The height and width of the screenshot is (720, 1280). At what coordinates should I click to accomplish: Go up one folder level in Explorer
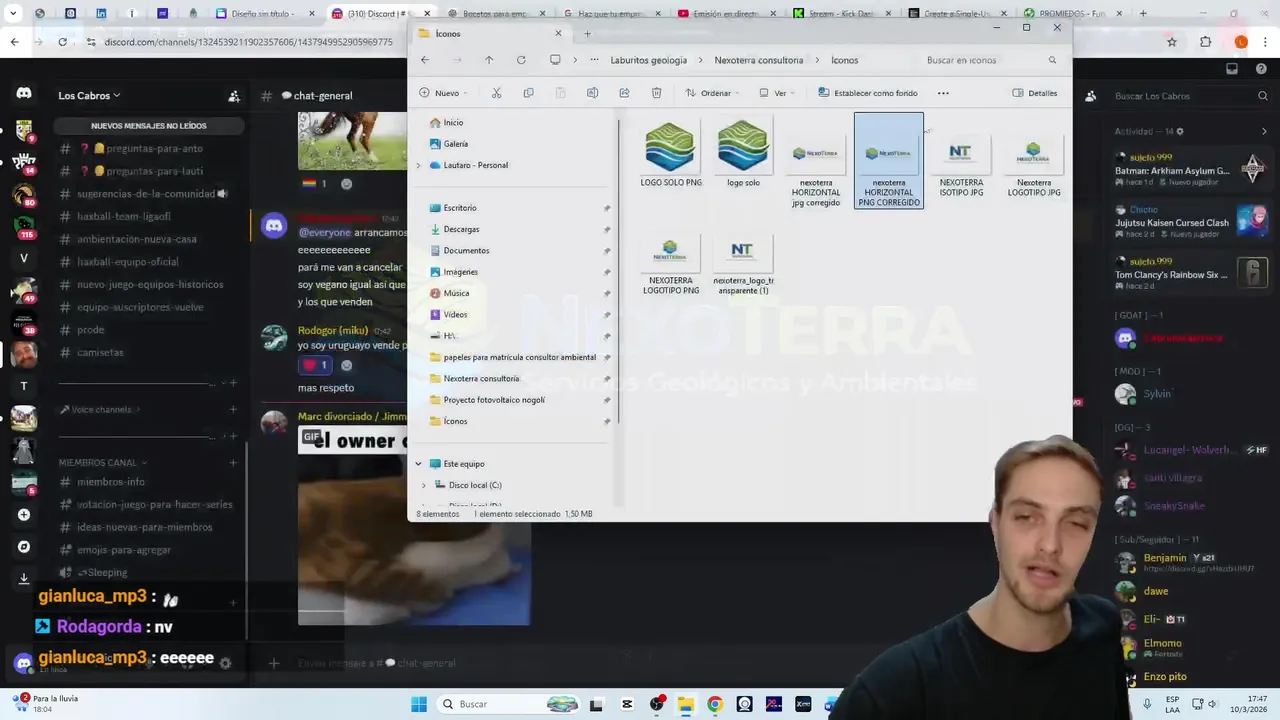click(489, 60)
